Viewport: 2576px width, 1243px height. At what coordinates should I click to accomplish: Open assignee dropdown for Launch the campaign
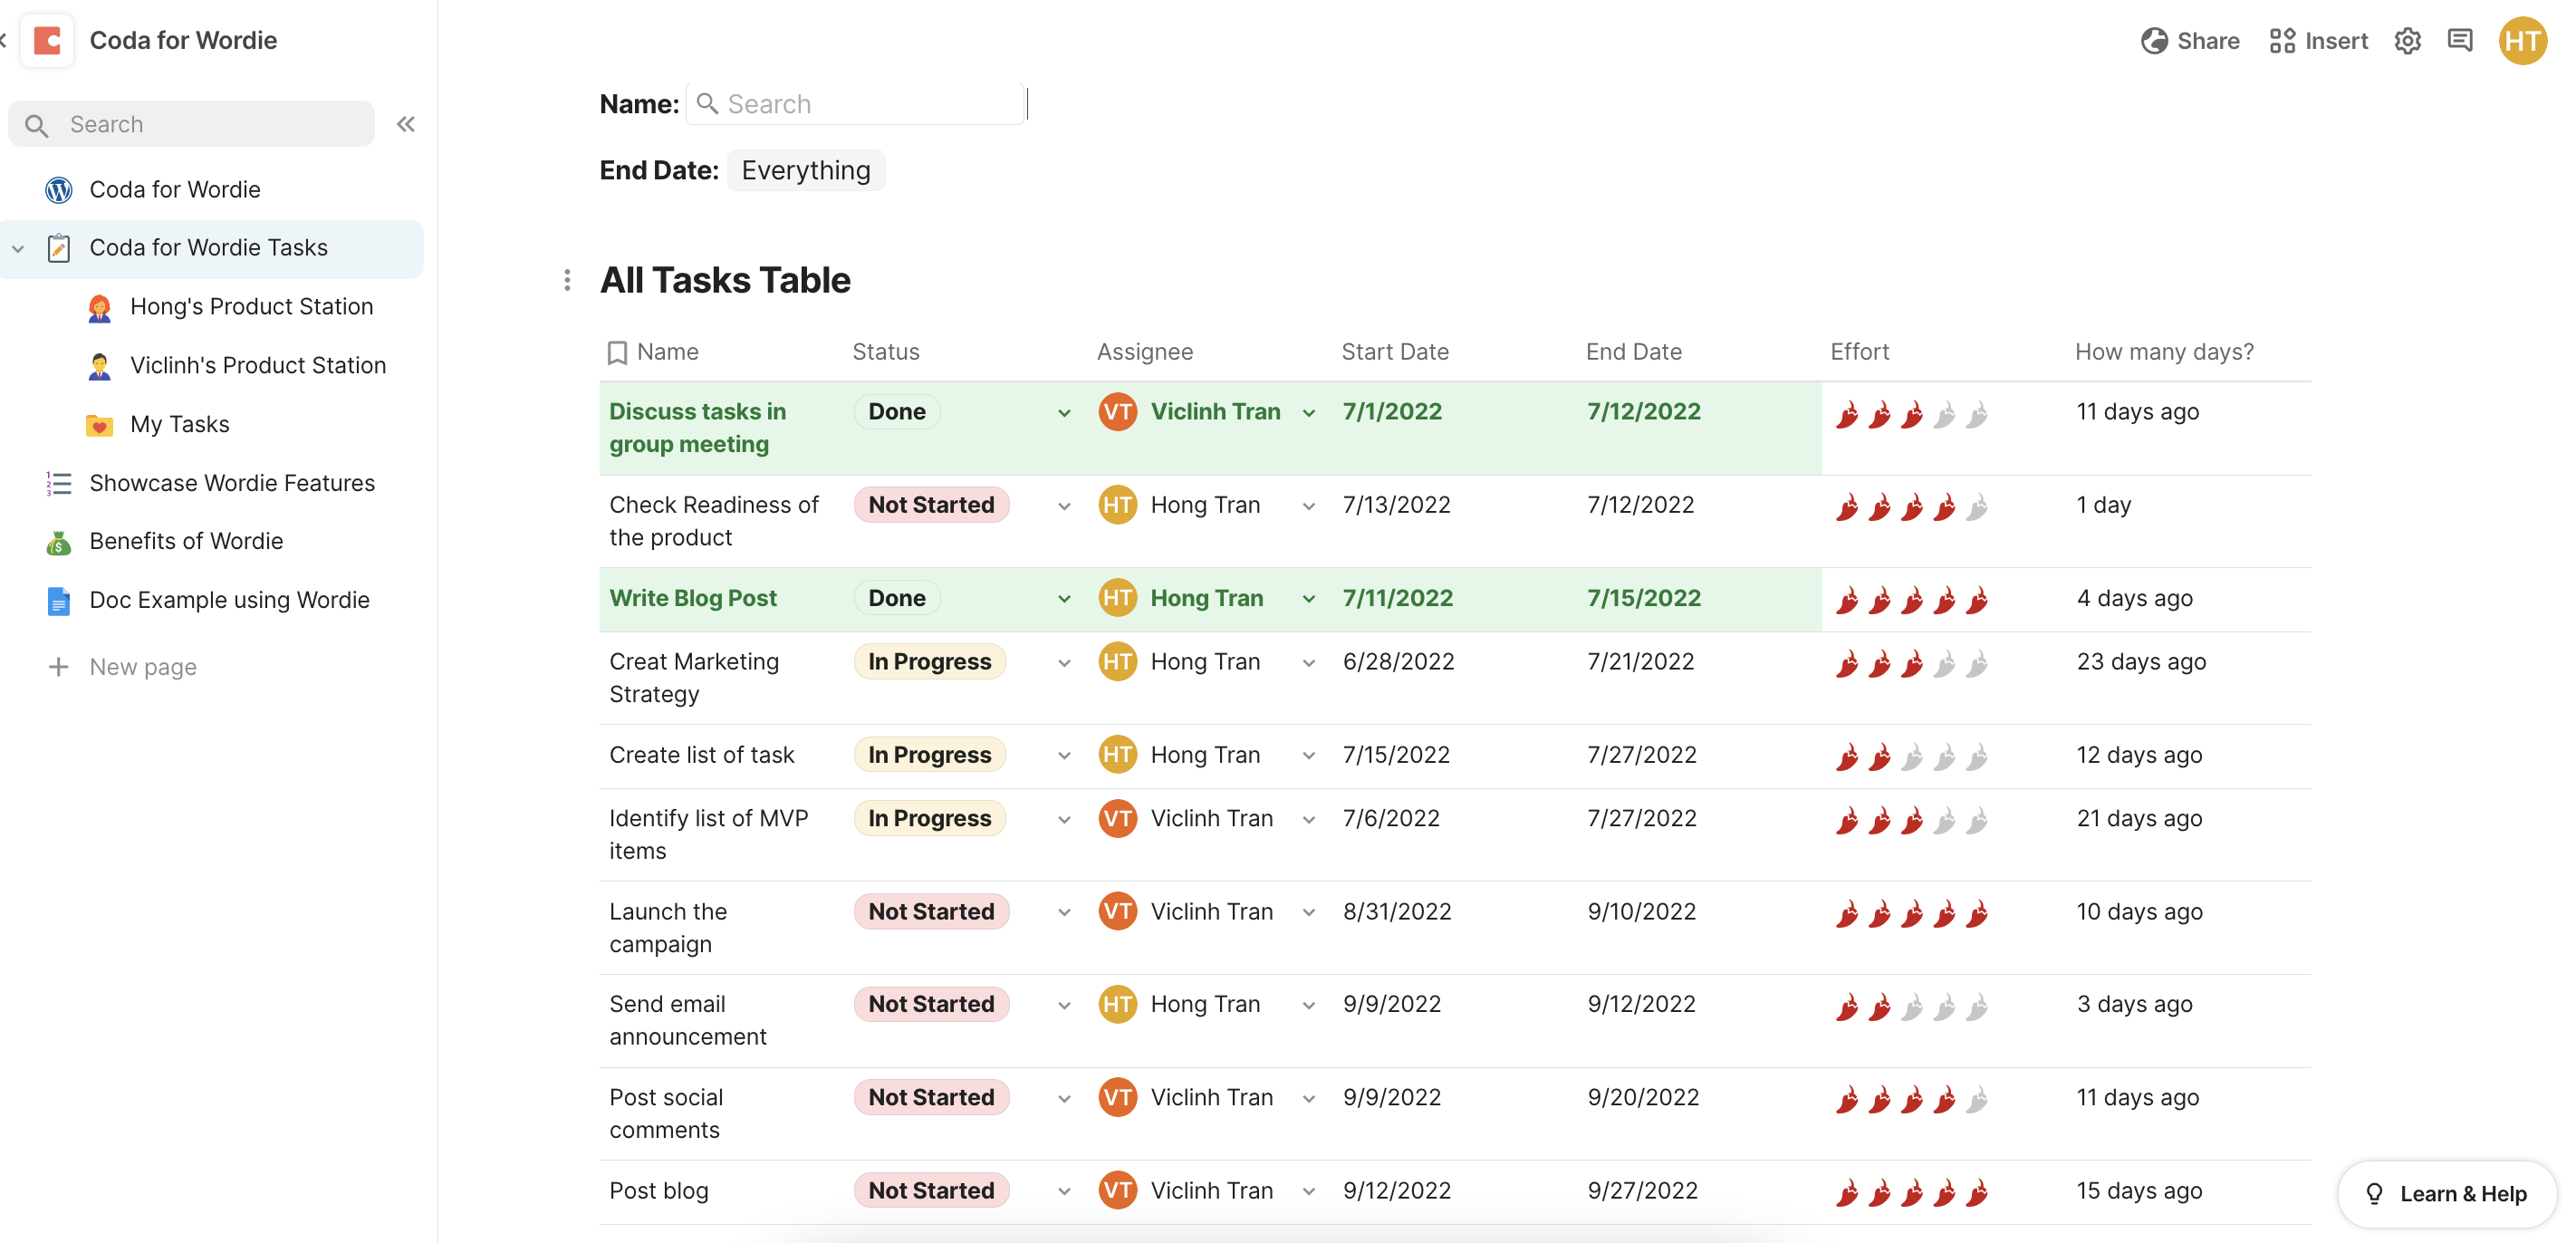coord(1308,912)
